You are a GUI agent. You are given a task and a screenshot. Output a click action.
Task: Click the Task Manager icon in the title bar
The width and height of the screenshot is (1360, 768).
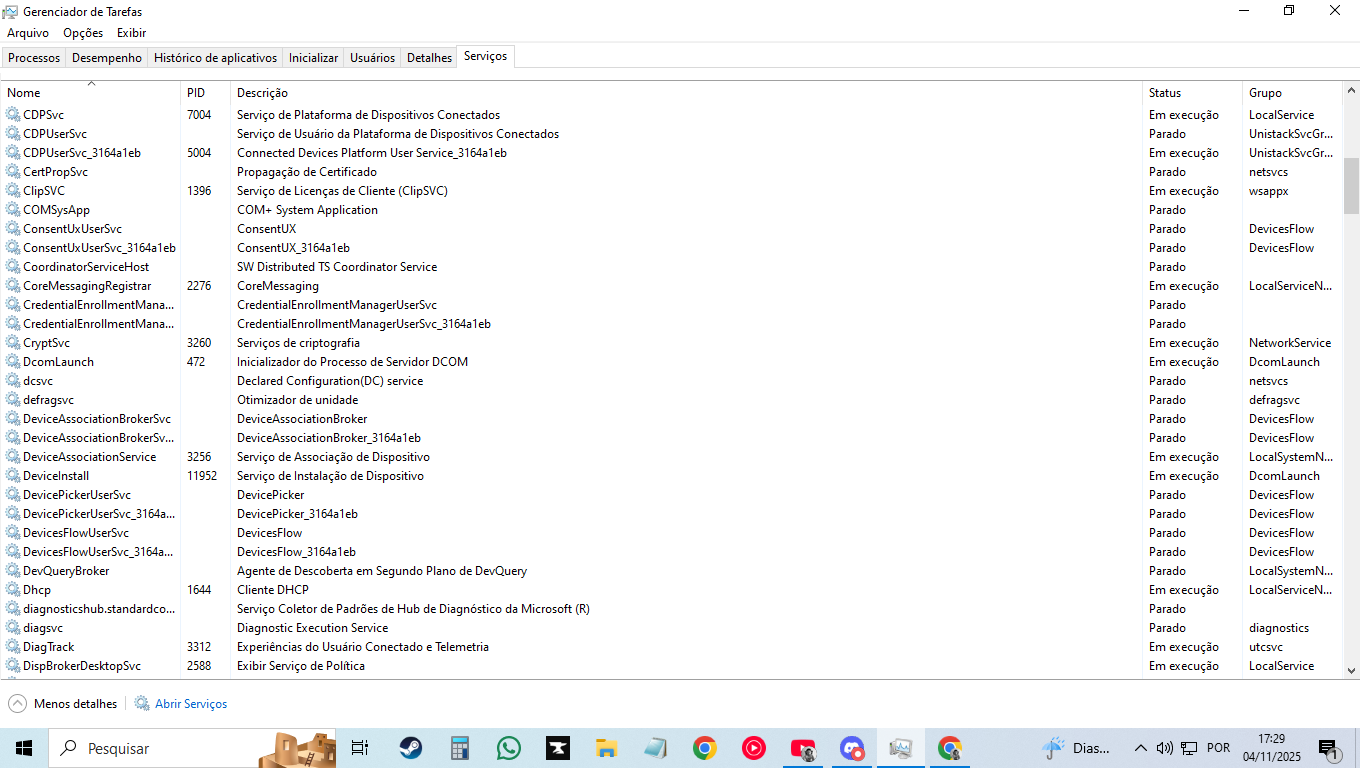(10, 12)
